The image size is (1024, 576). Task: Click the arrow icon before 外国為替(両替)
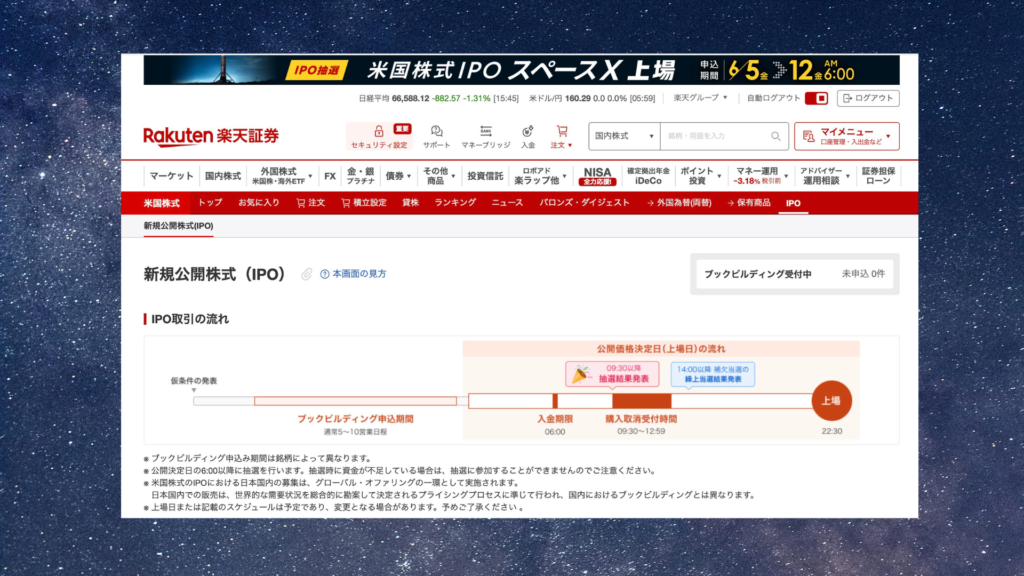[x=650, y=203]
